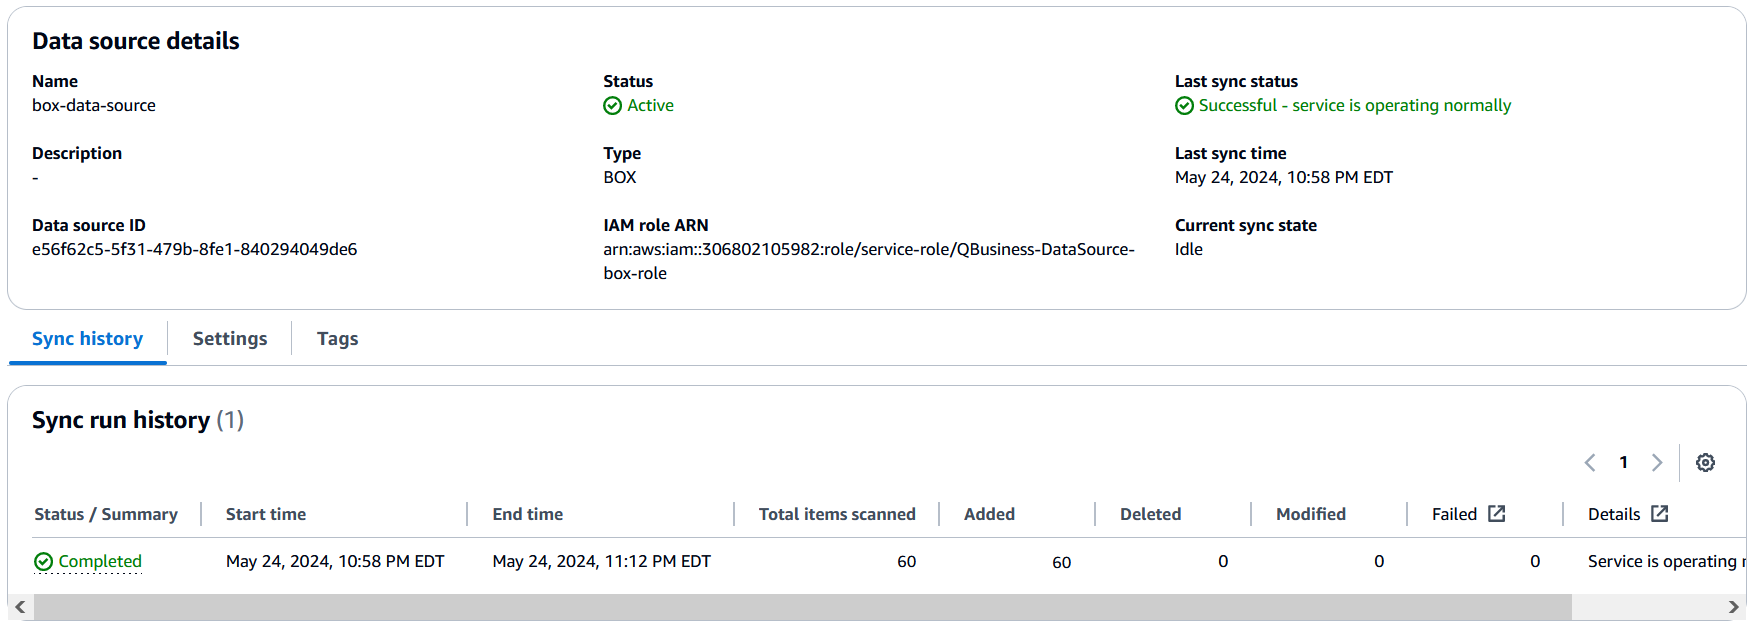Click the Data source ID value e56f62c5

(x=195, y=250)
